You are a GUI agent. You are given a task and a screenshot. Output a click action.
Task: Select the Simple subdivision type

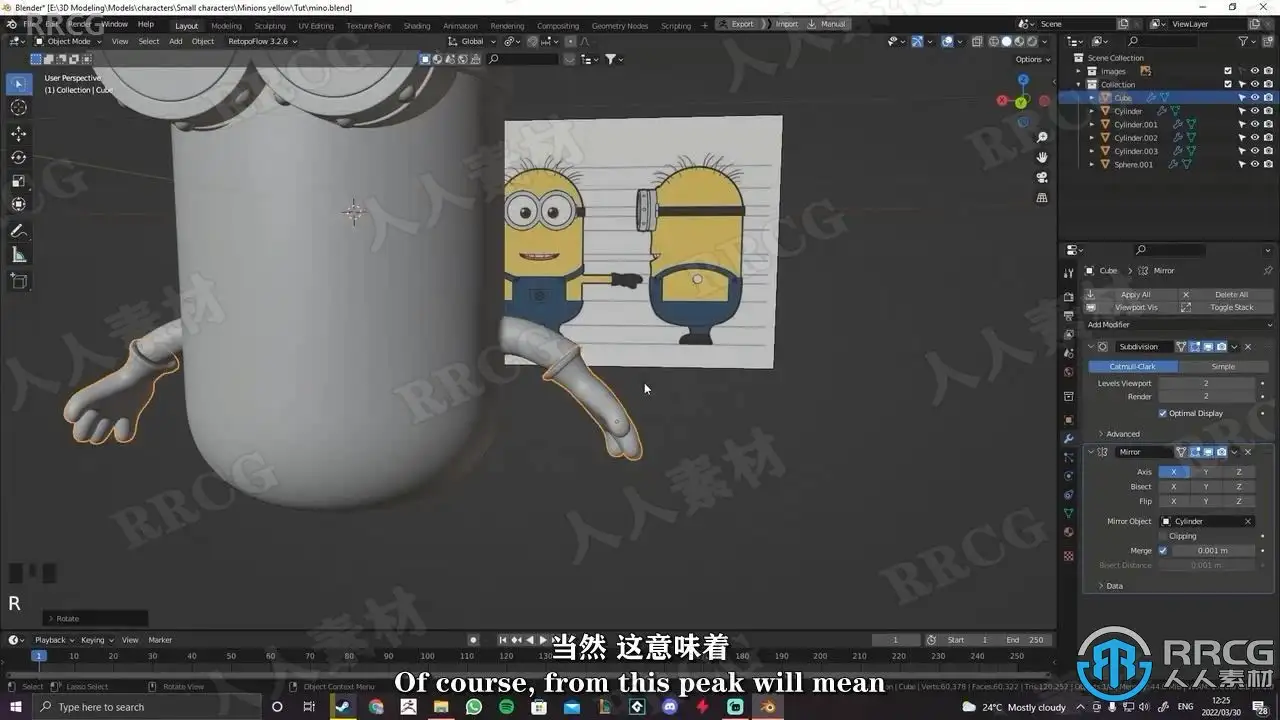1223,367
